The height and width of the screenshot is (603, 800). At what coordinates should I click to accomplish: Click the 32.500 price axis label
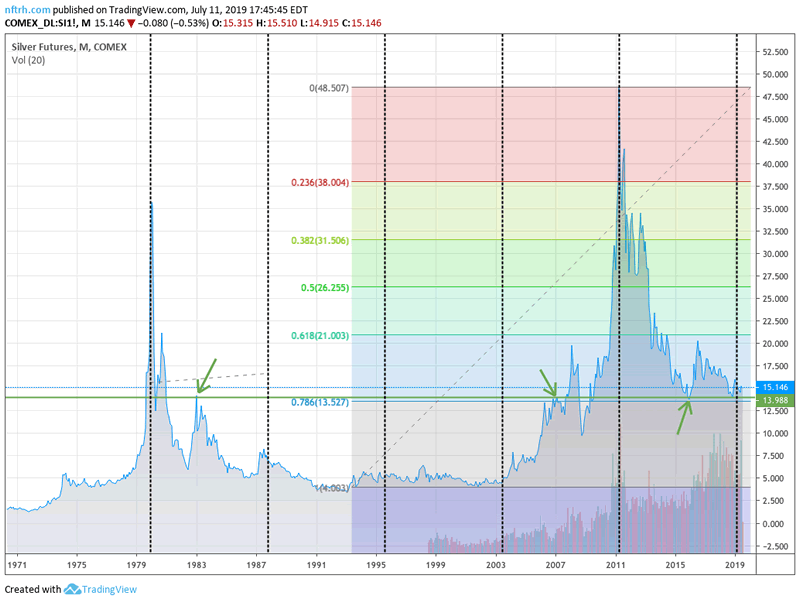pyautogui.click(x=775, y=231)
